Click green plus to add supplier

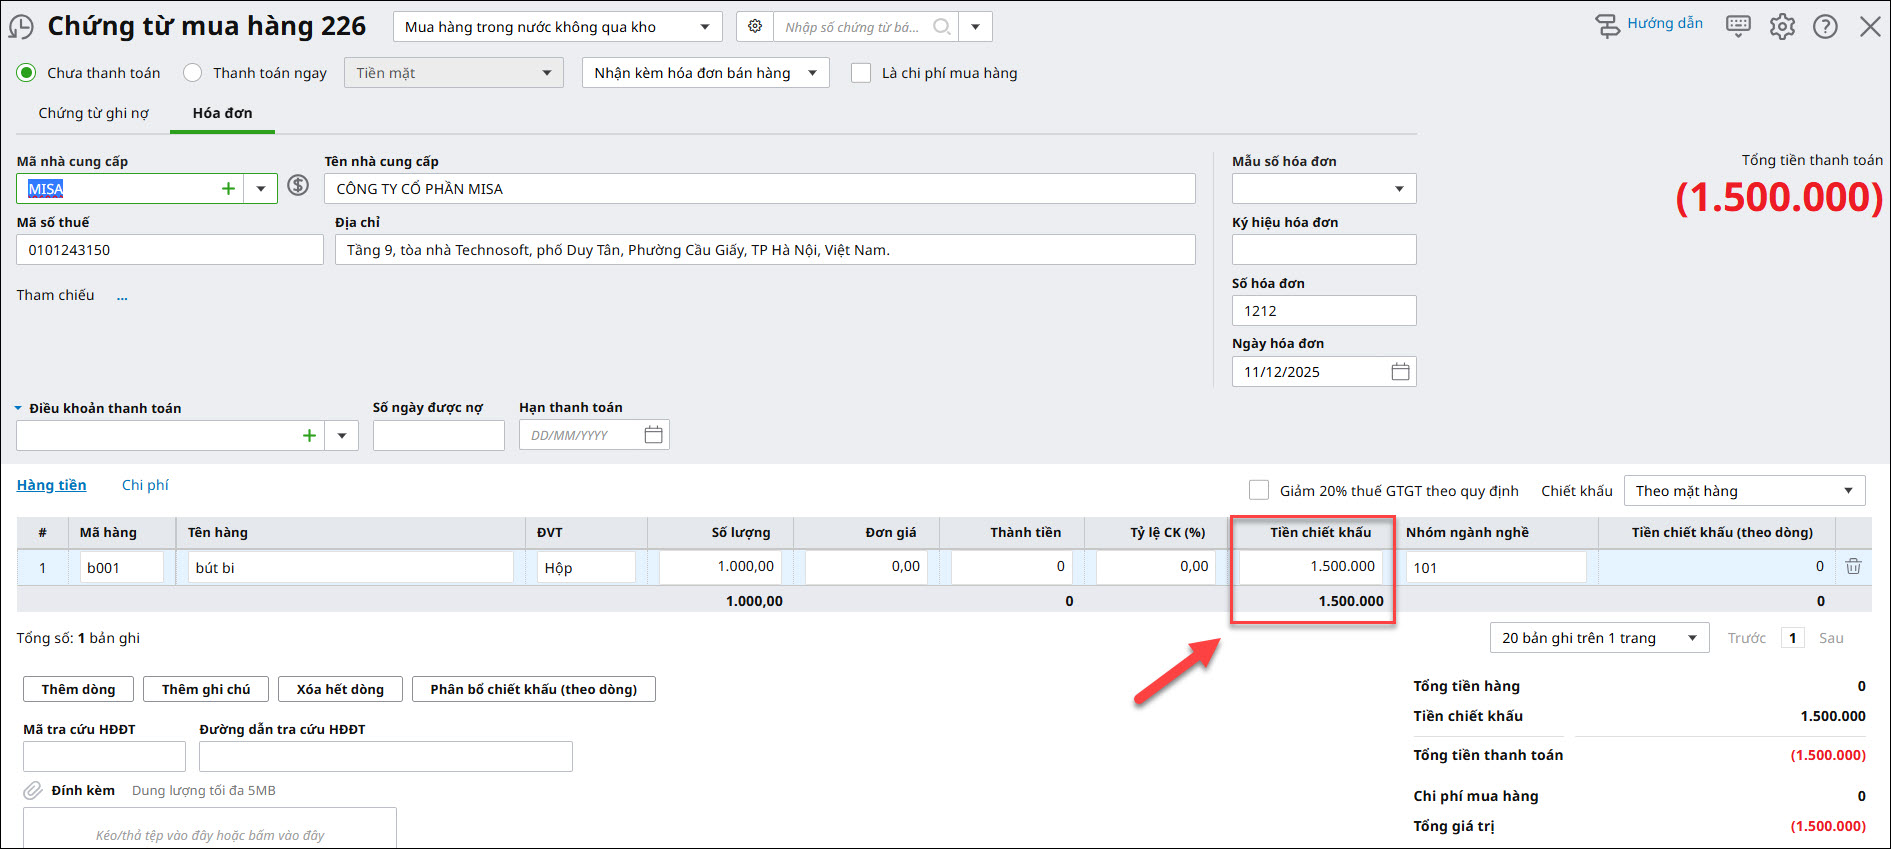pos(228,189)
